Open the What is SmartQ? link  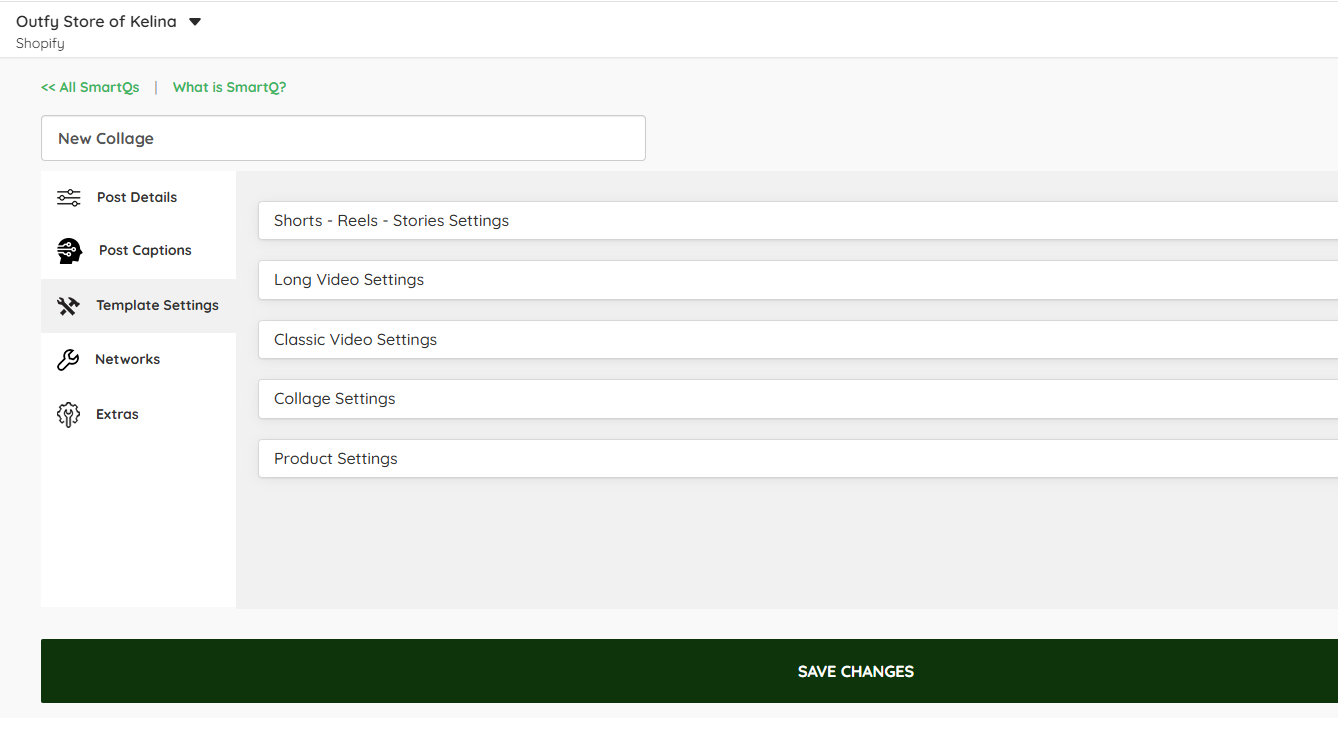(x=229, y=87)
